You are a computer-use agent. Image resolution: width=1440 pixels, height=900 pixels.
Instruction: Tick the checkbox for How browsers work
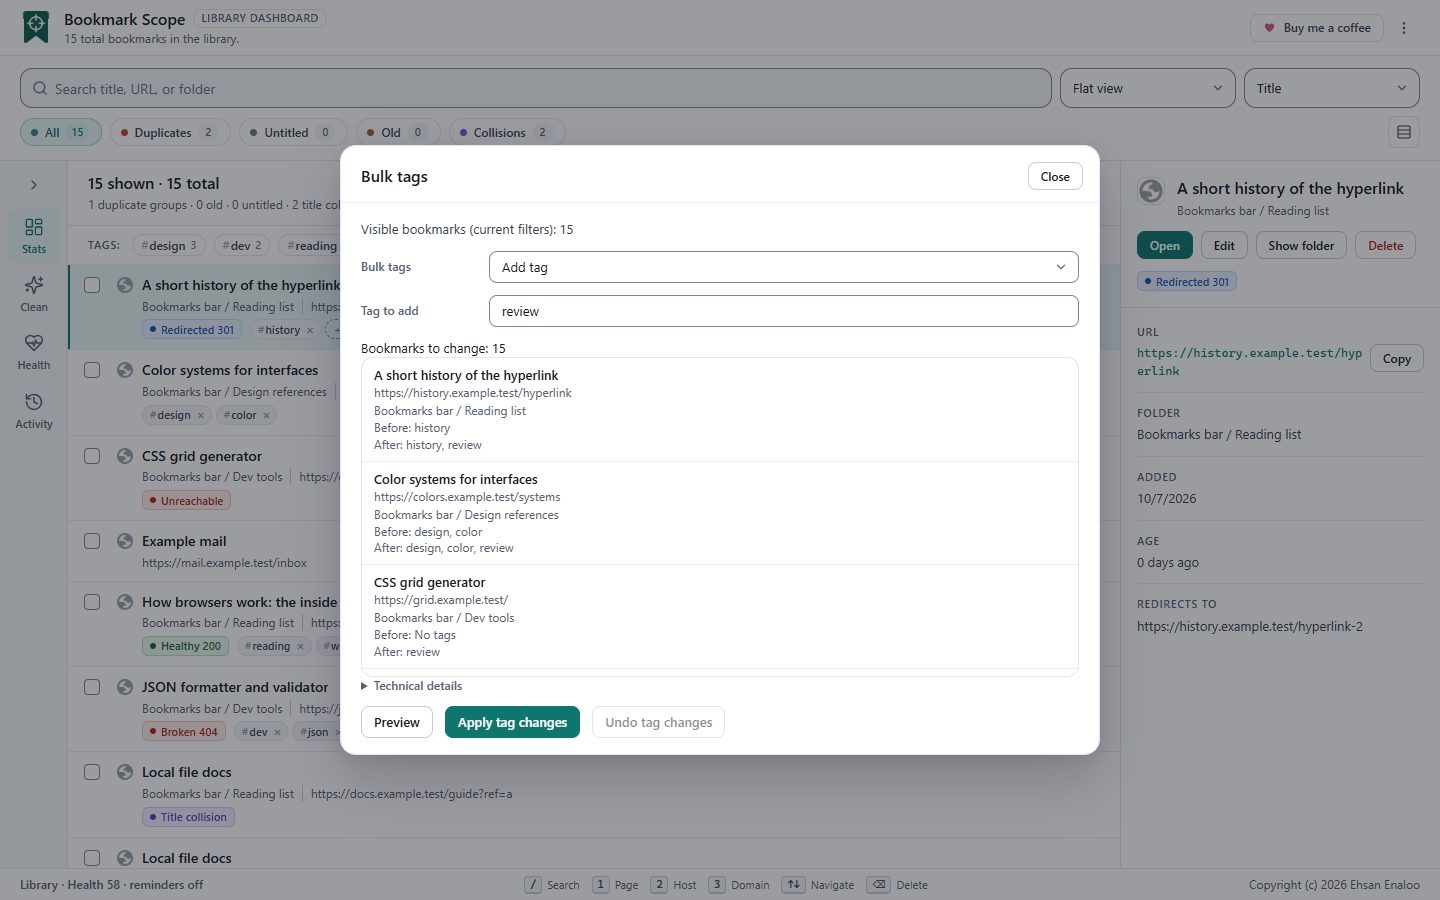pyautogui.click(x=92, y=602)
